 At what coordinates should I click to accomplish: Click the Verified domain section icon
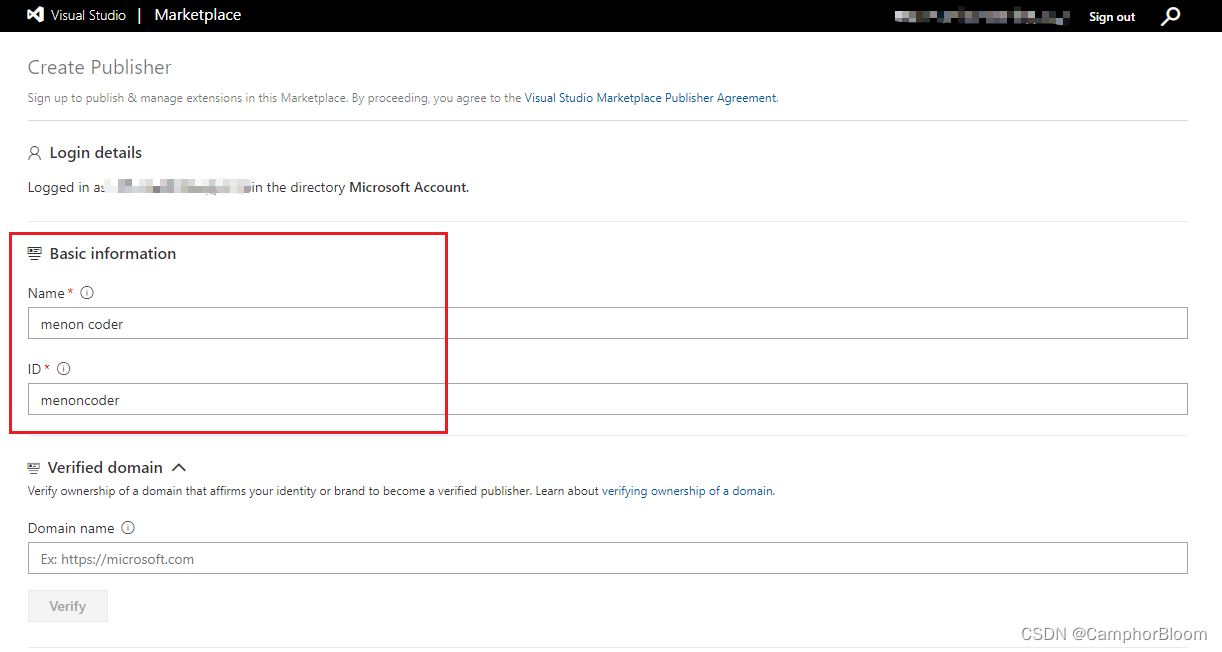(34, 468)
